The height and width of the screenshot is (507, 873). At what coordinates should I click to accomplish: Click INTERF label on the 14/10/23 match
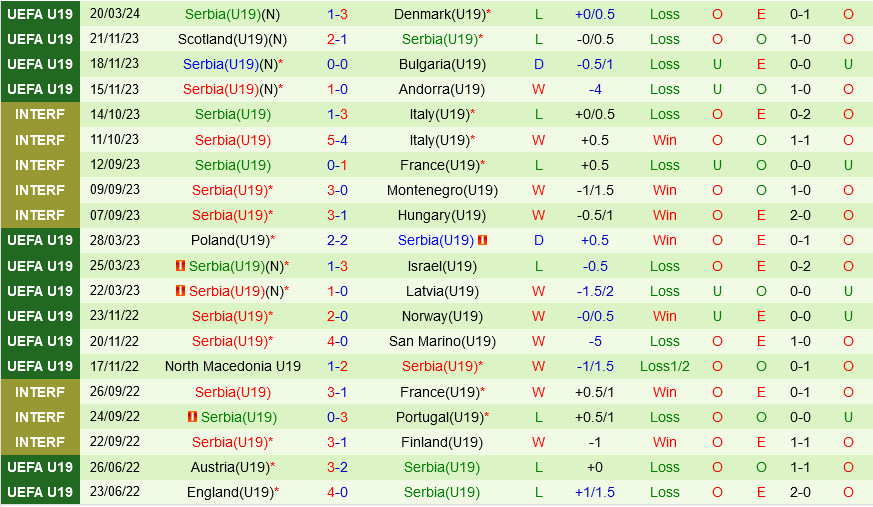tap(40, 114)
